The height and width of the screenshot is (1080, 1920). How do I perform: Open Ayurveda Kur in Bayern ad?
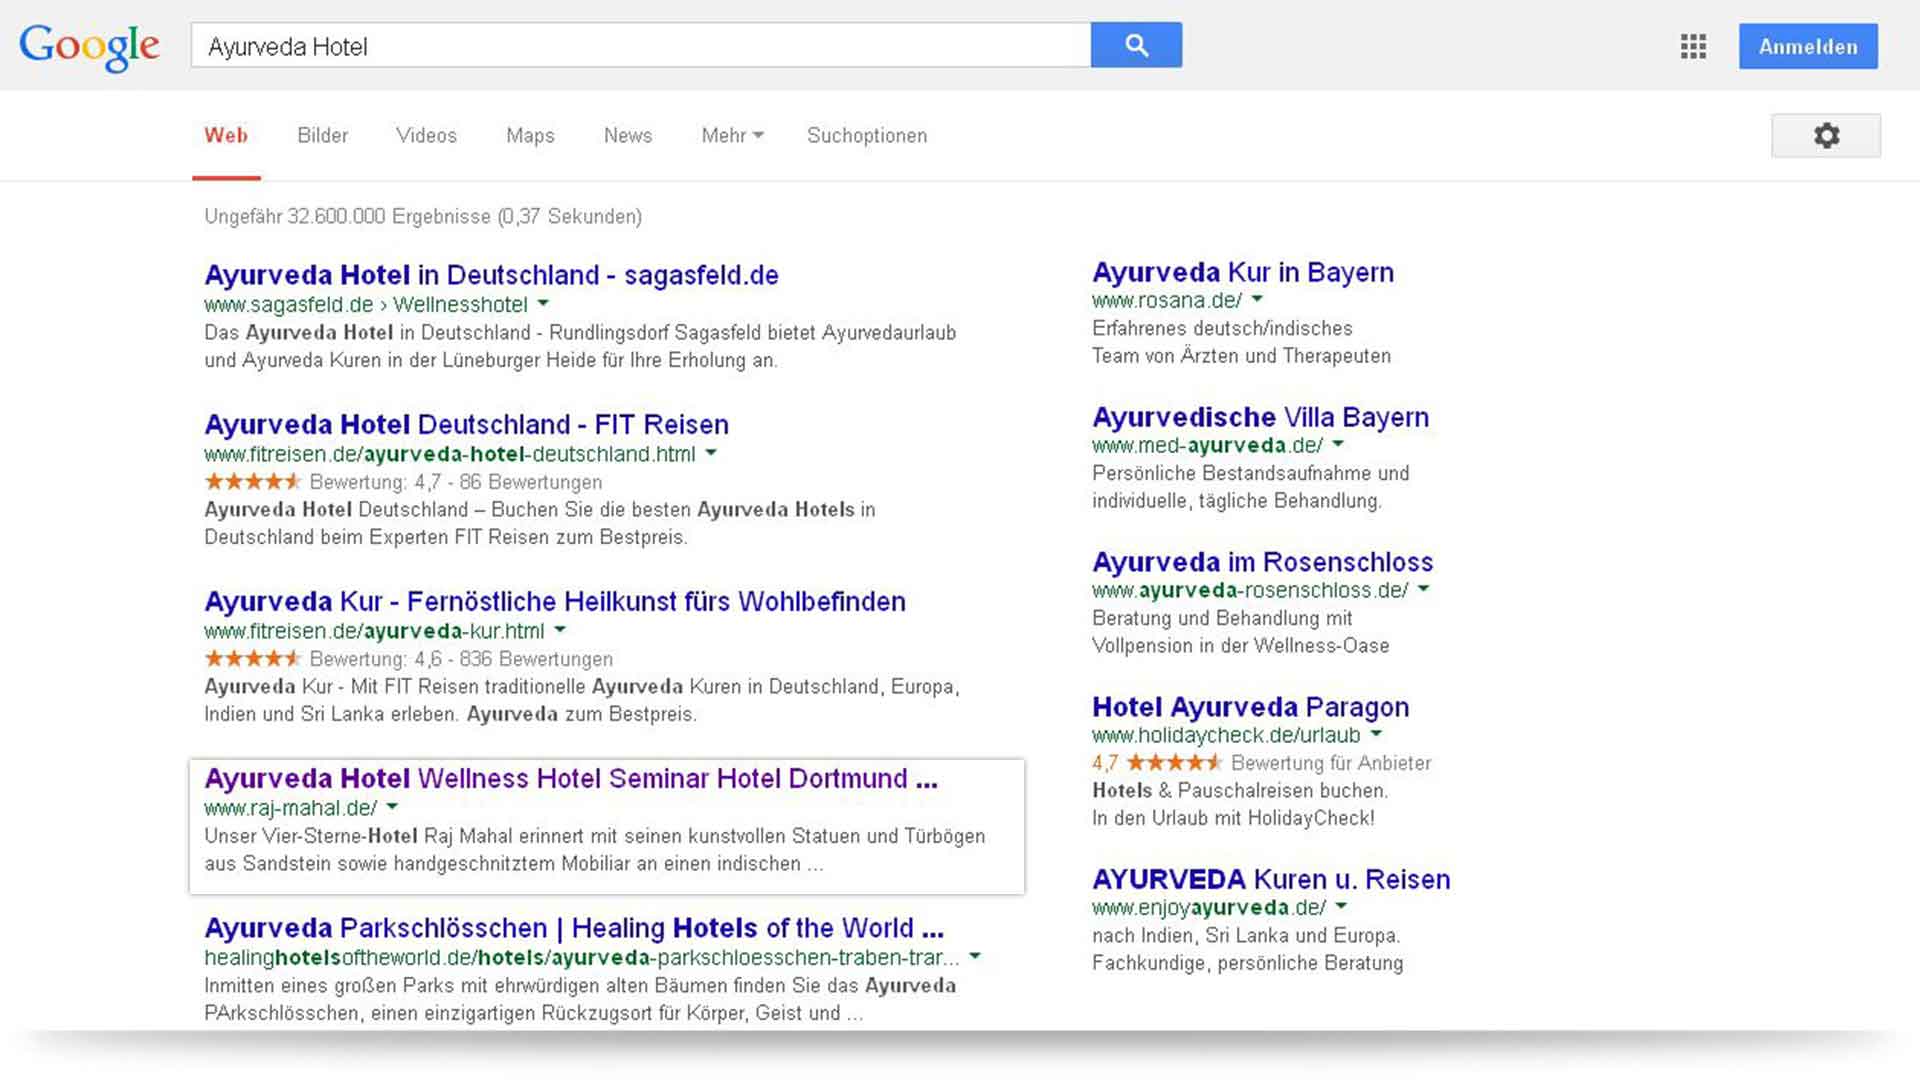click(x=1243, y=272)
